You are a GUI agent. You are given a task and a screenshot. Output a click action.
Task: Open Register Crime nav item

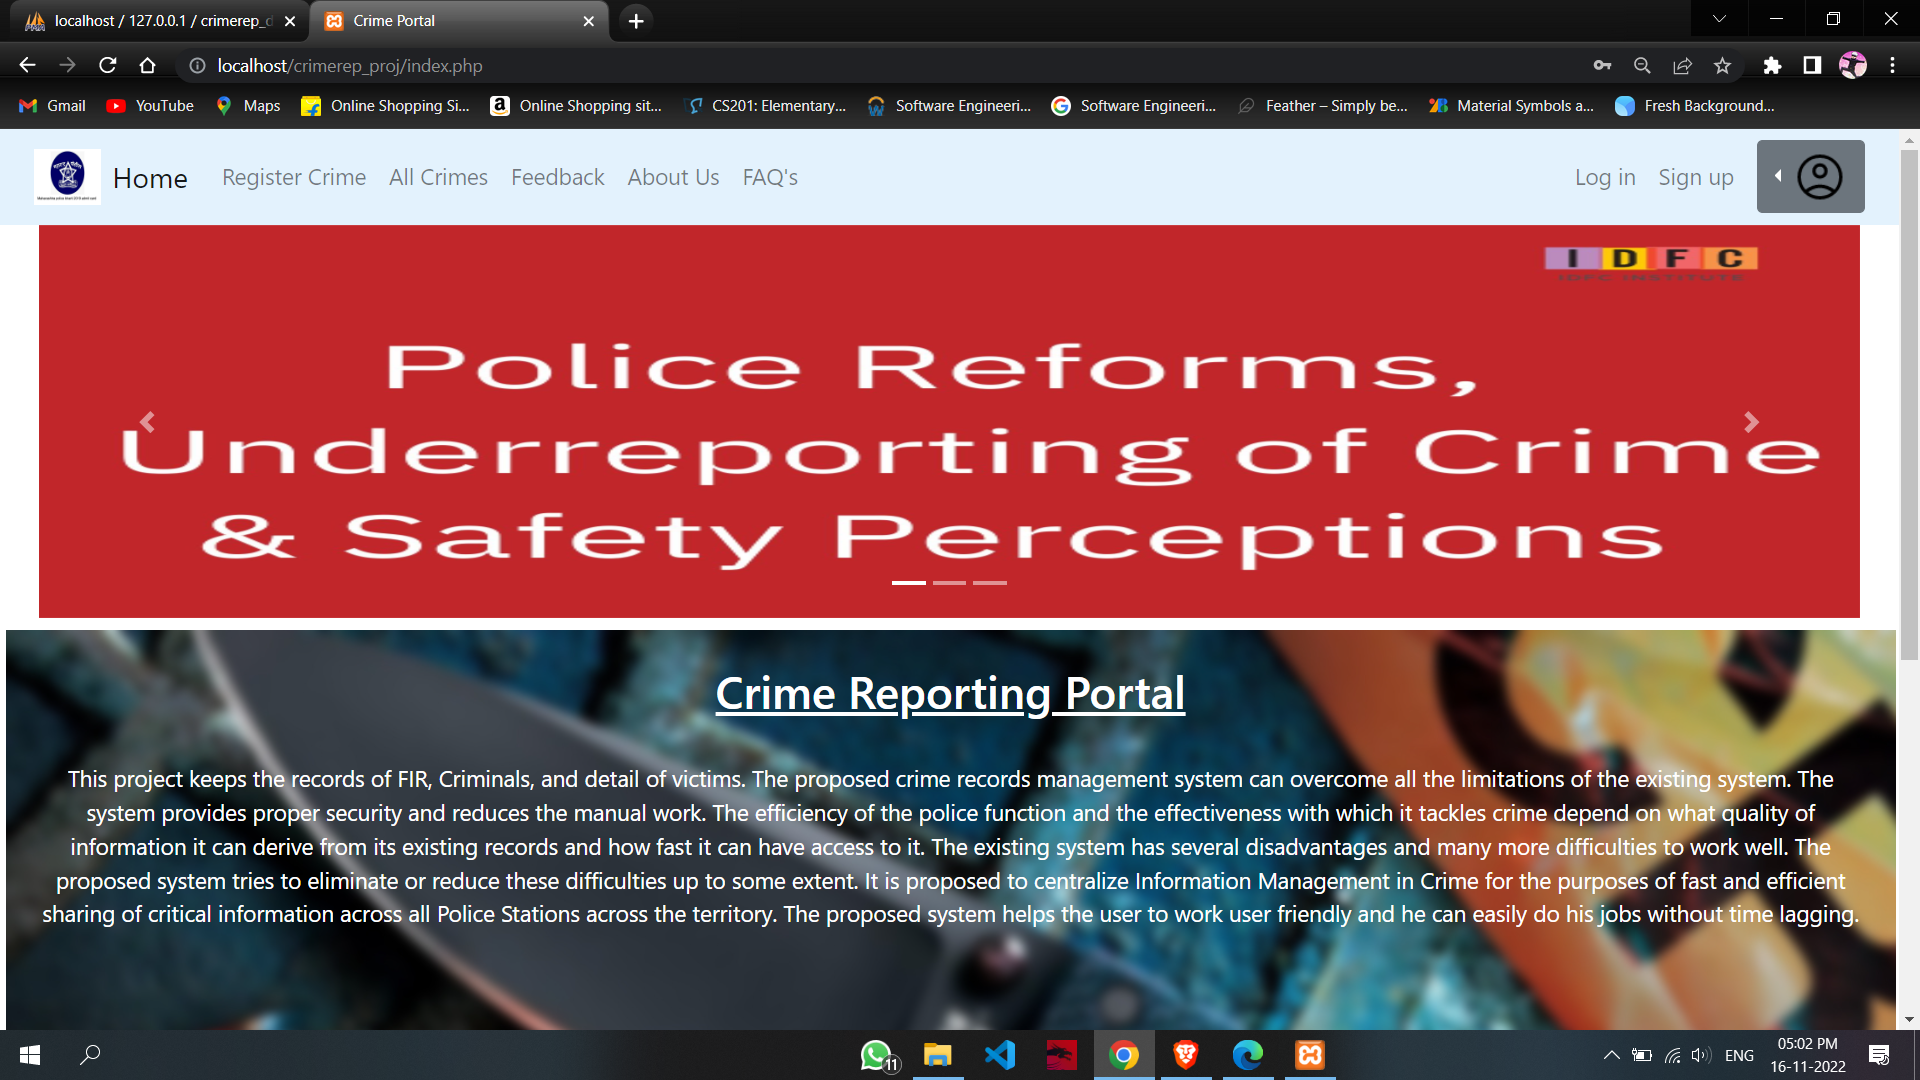[x=293, y=177]
